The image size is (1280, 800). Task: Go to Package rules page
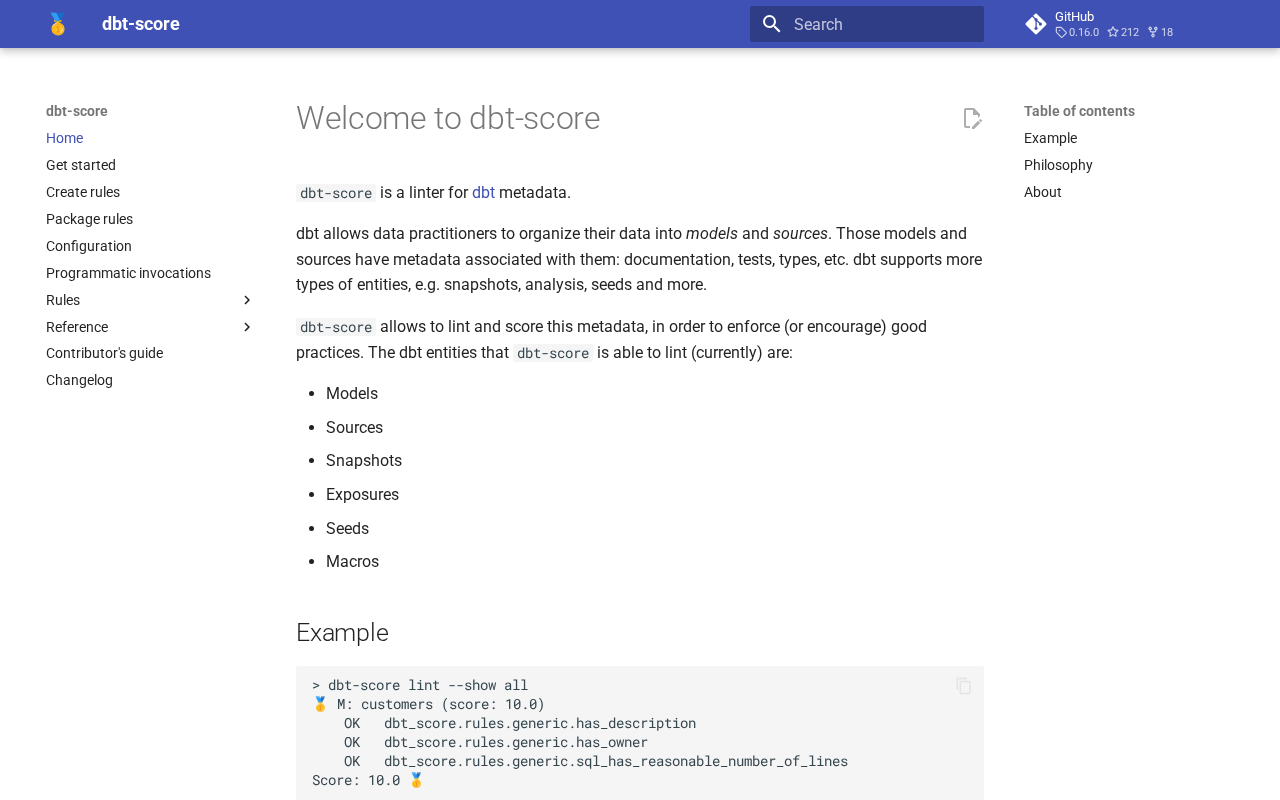[x=89, y=219]
